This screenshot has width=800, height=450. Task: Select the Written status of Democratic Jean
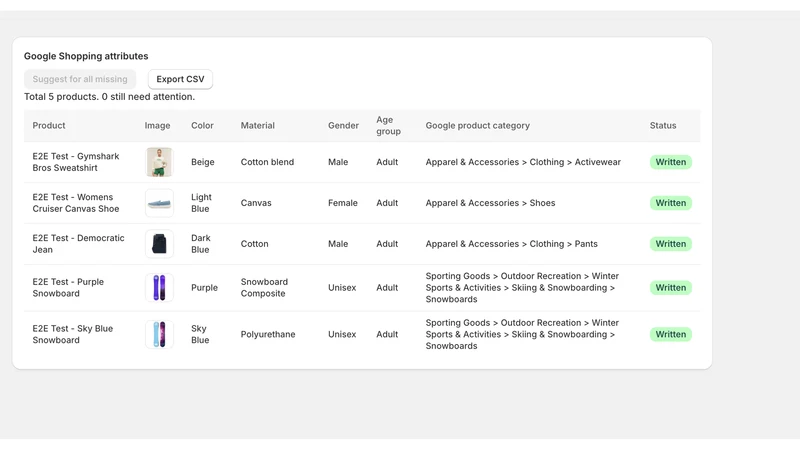670,244
